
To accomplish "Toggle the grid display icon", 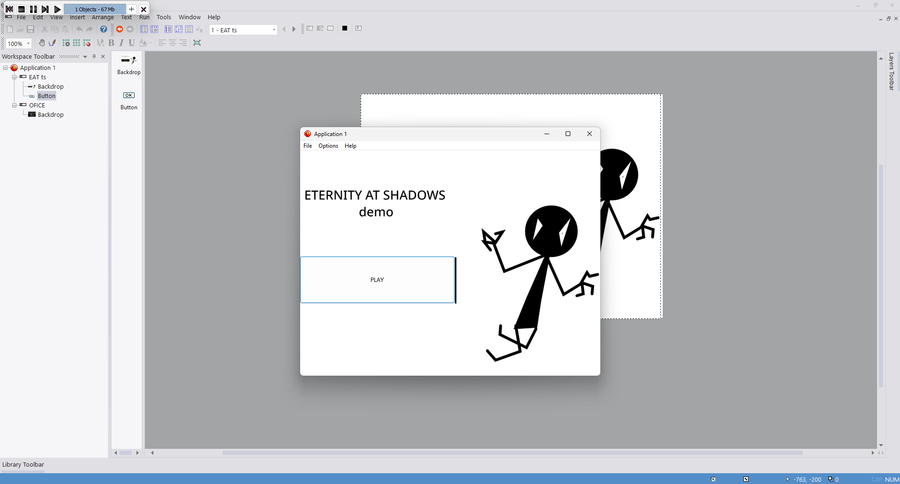I will click(76, 43).
